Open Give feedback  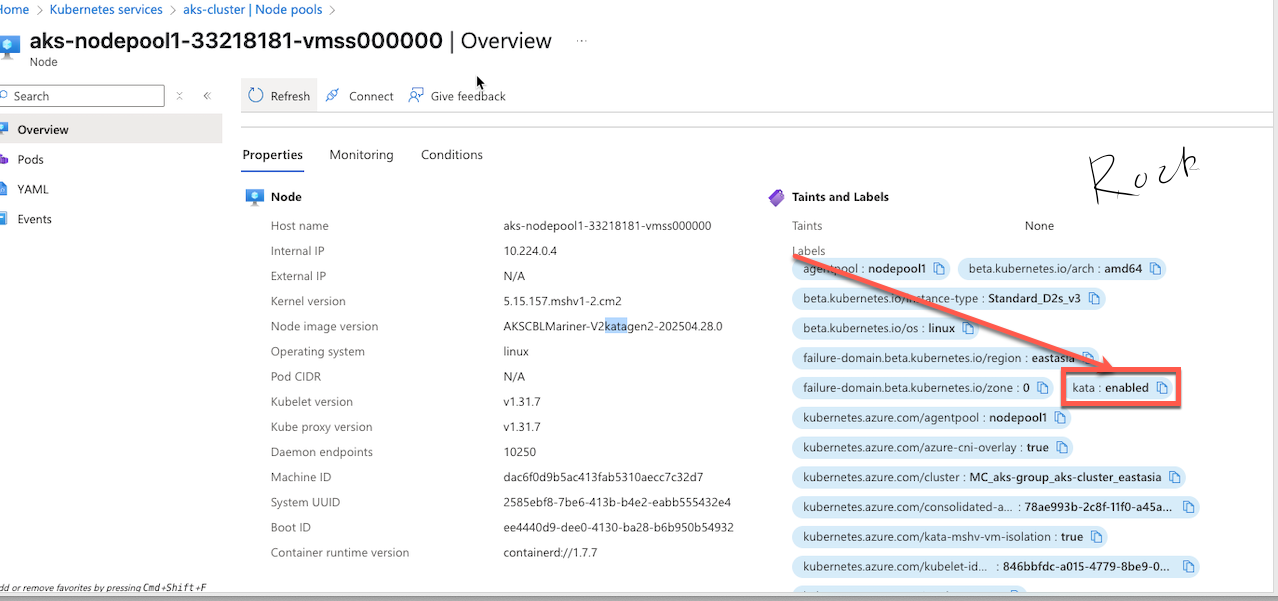pos(457,96)
